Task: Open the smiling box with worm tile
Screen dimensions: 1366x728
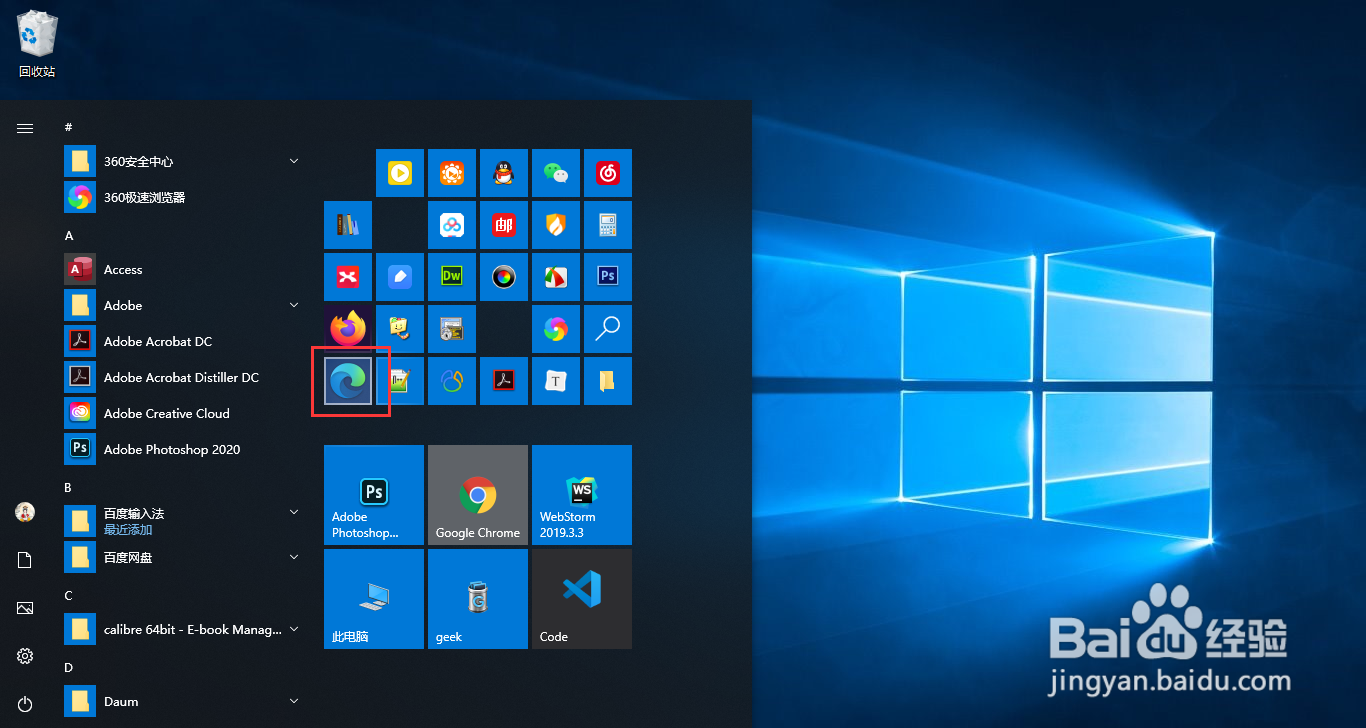Action: coord(400,329)
